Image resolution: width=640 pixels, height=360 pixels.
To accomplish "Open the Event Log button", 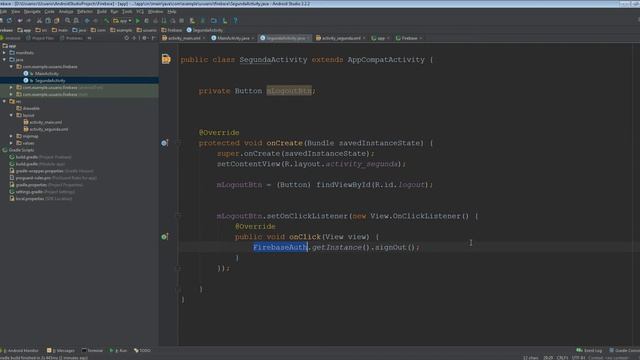I will pos(590,350).
